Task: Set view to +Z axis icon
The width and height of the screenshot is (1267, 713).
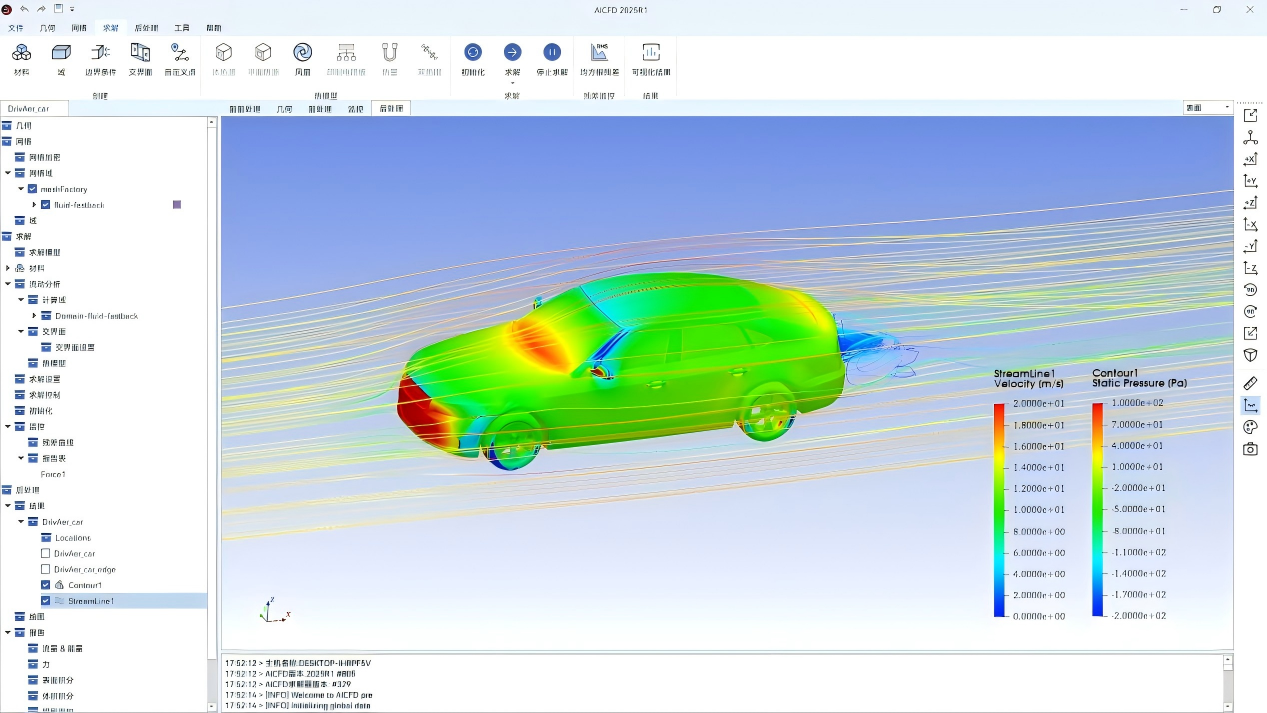Action: click(x=1250, y=203)
